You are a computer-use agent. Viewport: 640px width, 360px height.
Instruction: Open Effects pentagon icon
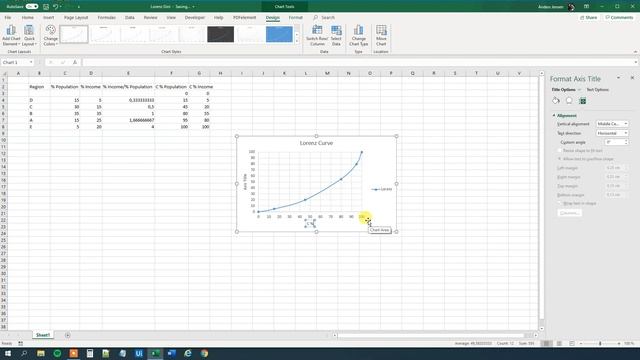point(569,100)
